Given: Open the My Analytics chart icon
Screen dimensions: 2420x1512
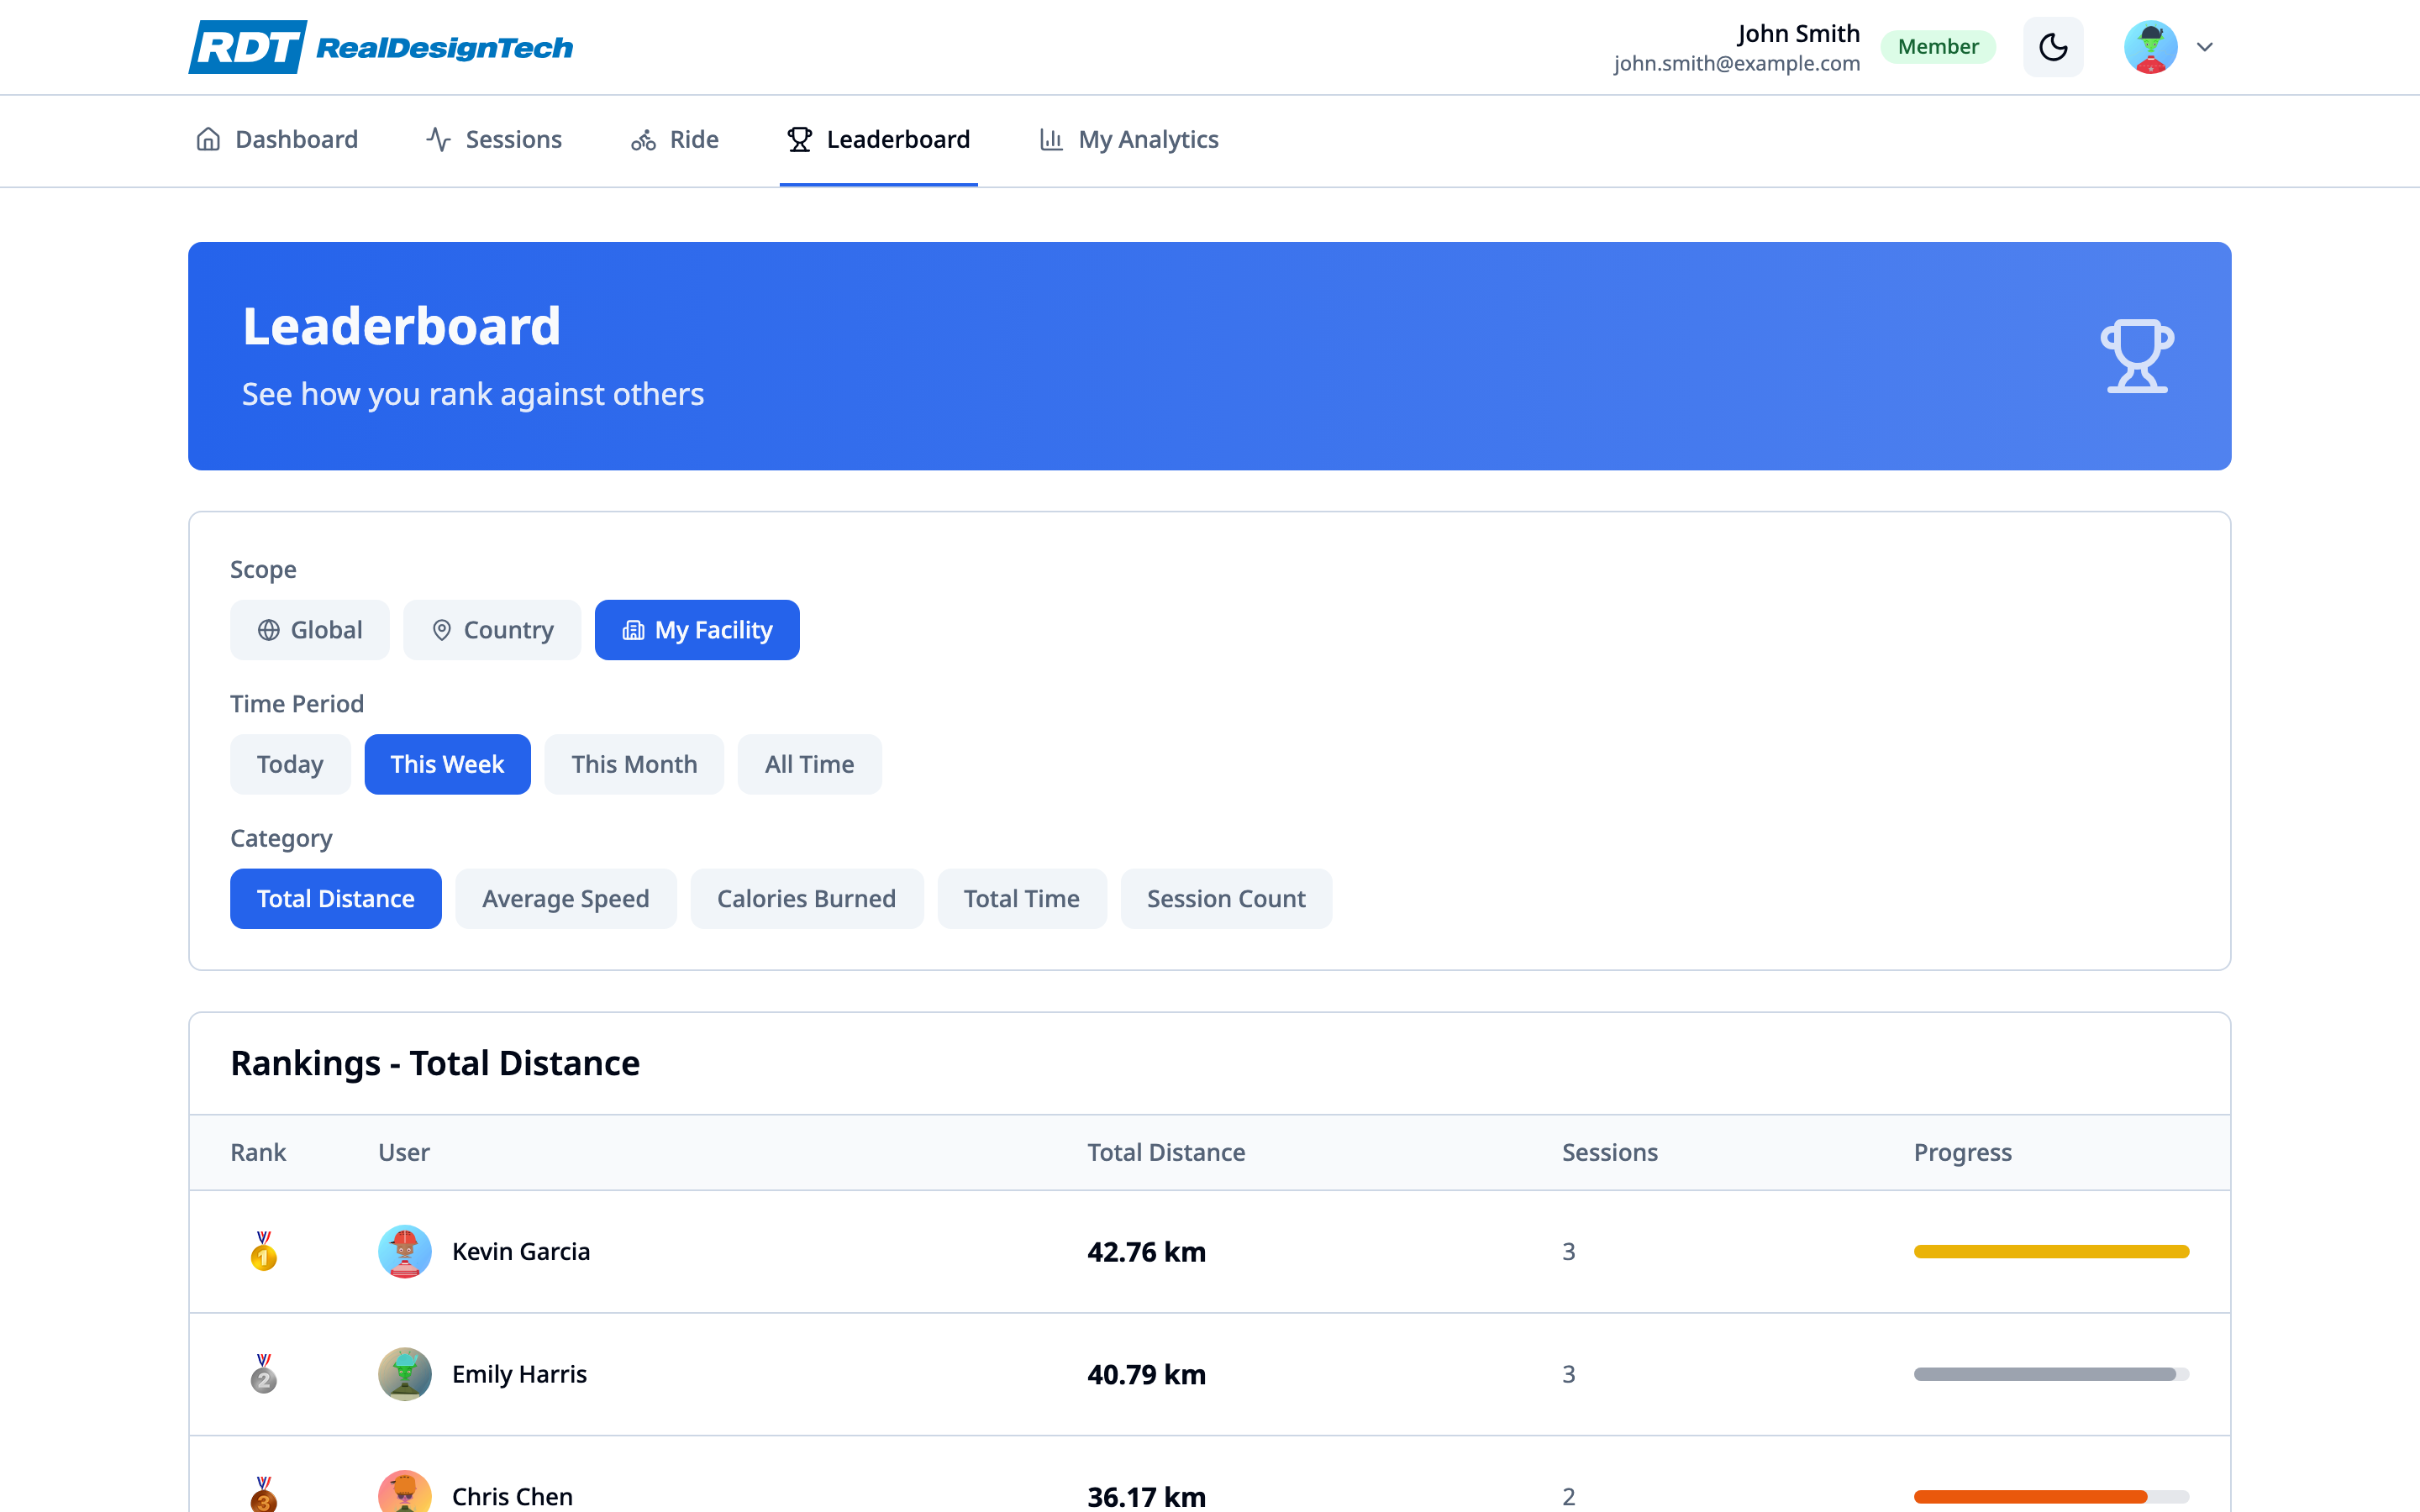Looking at the screenshot, I should (x=1050, y=139).
